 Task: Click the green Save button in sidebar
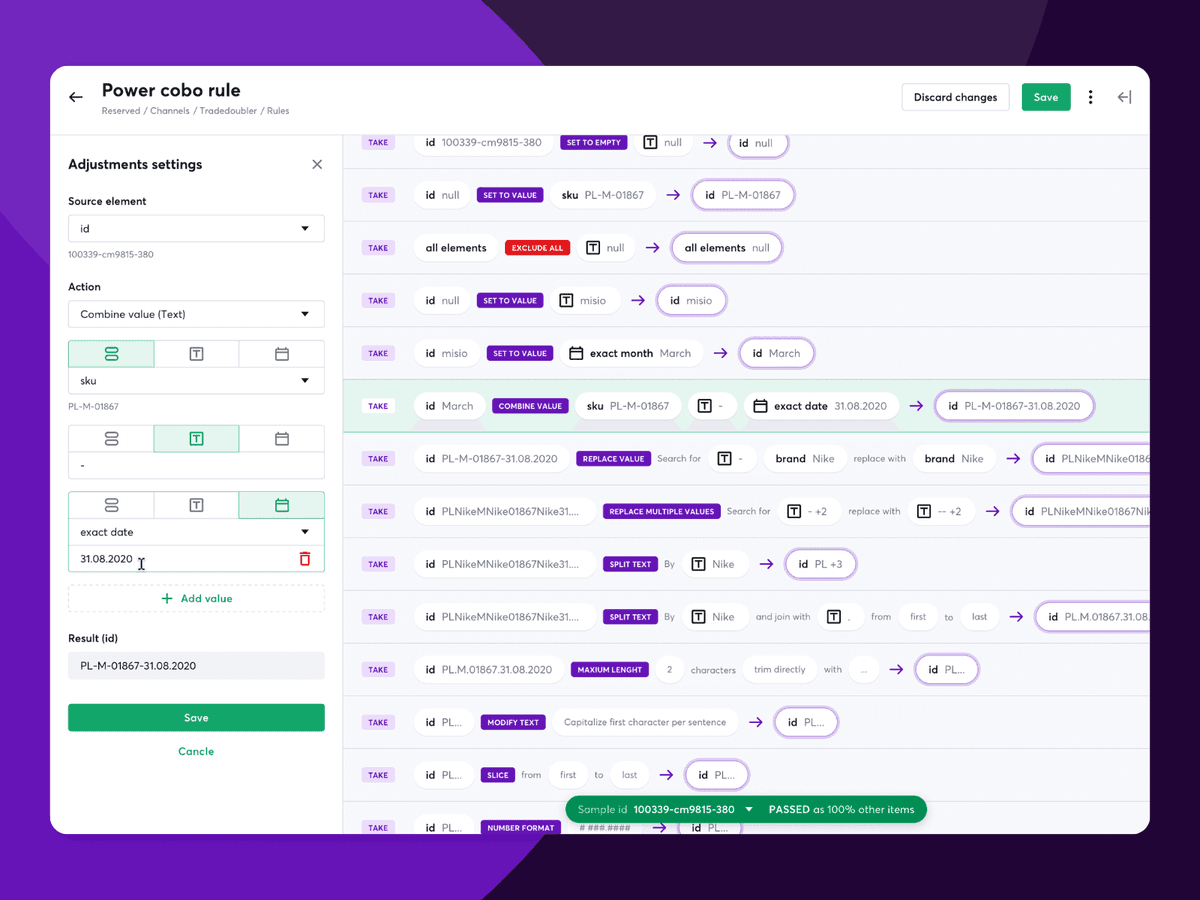click(196, 717)
